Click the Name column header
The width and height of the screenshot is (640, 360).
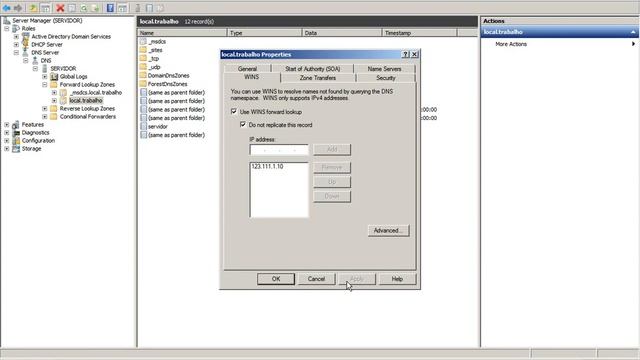click(x=182, y=33)
